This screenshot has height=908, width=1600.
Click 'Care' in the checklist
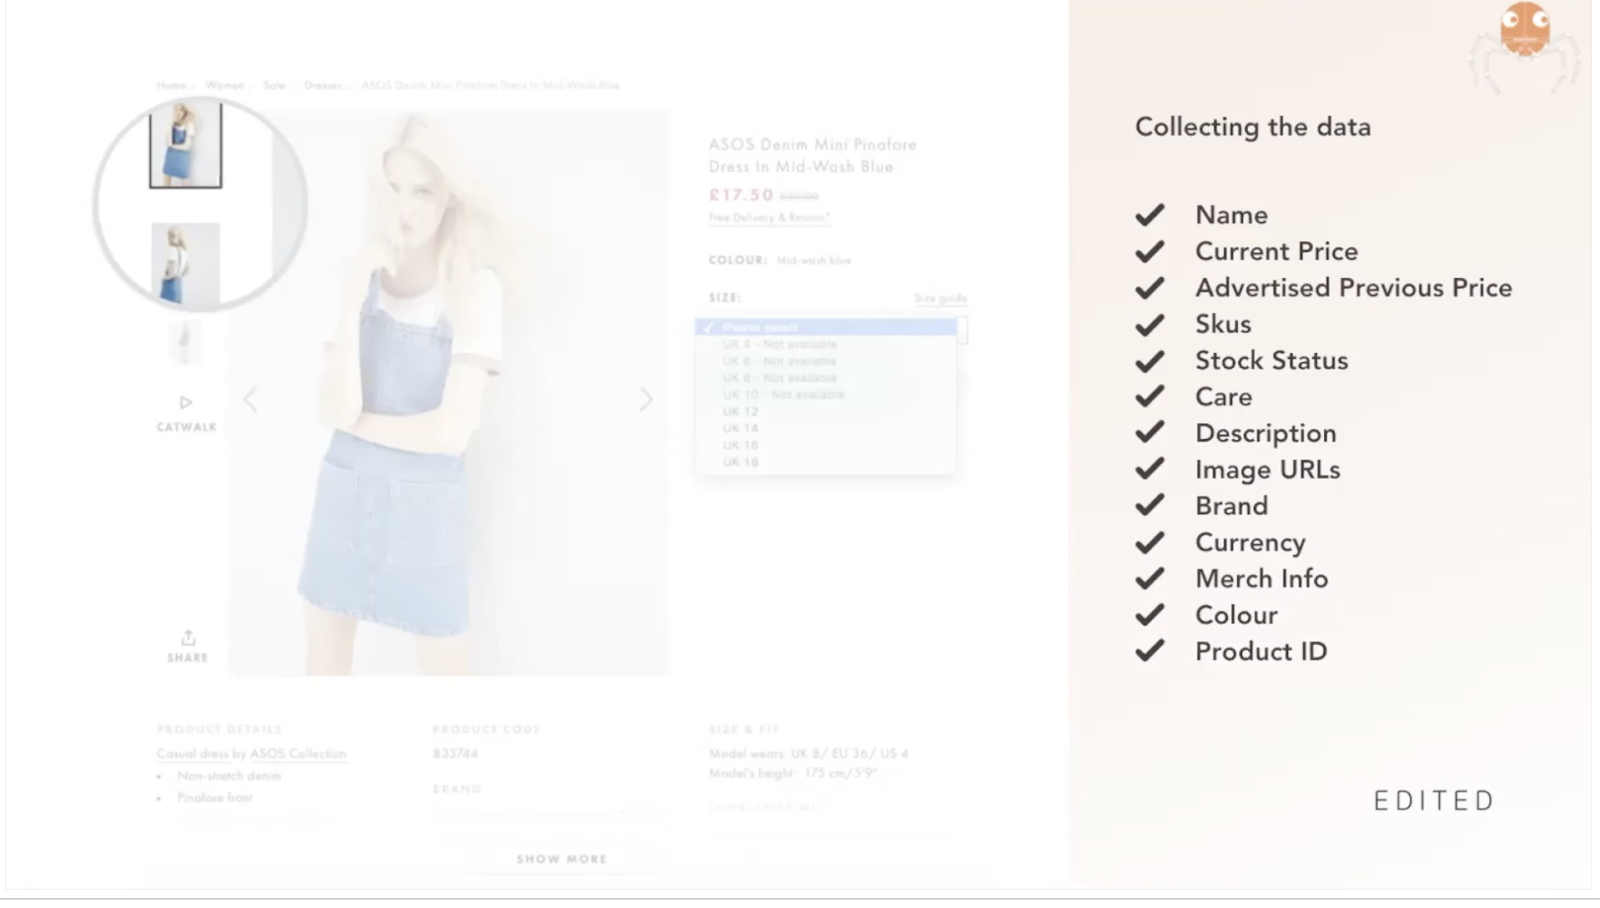[x=1224, y=397]
